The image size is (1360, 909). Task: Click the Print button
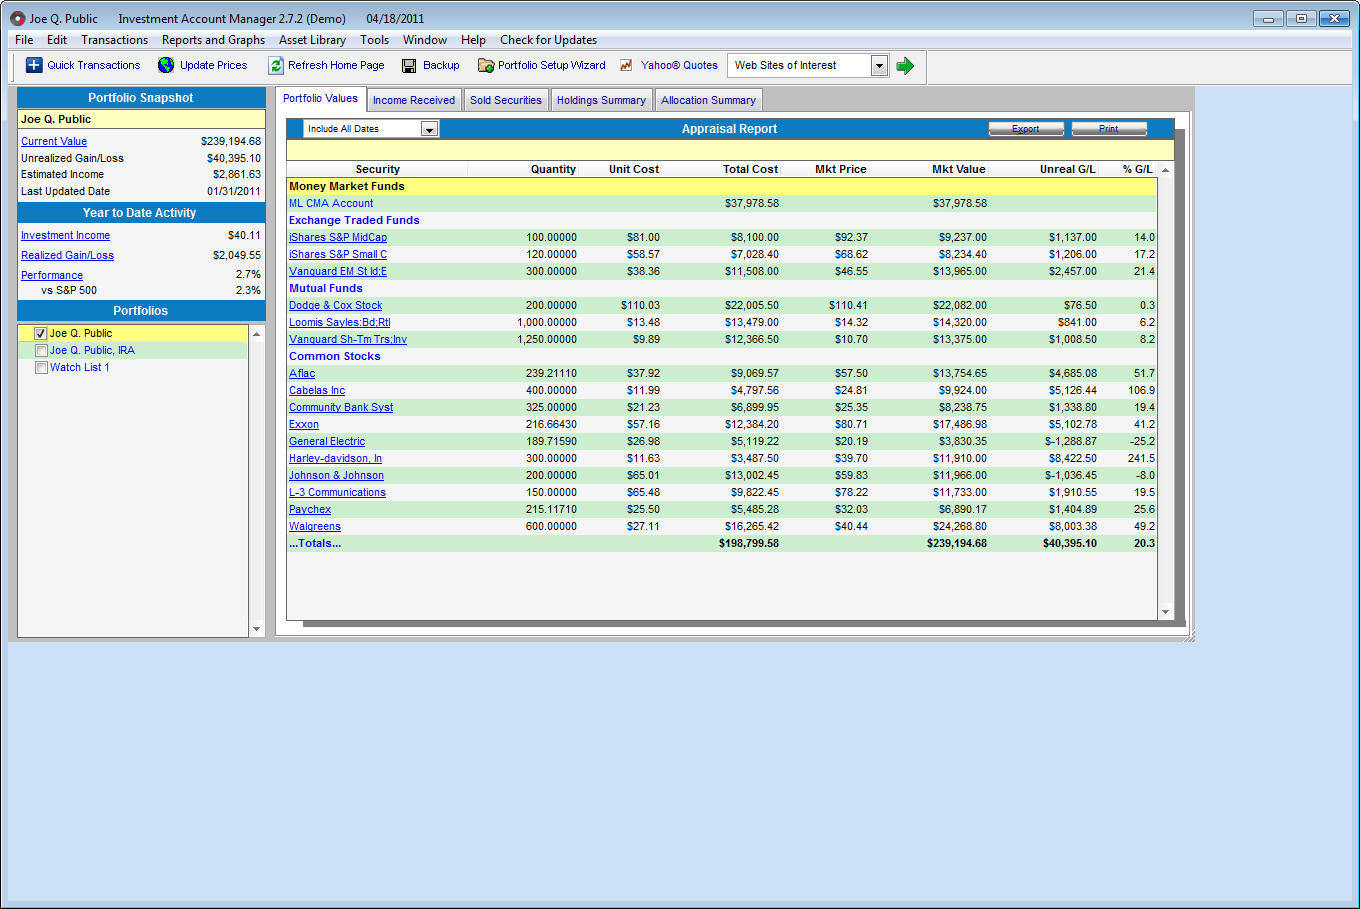pyautogui.click(x=1109, y=129)
